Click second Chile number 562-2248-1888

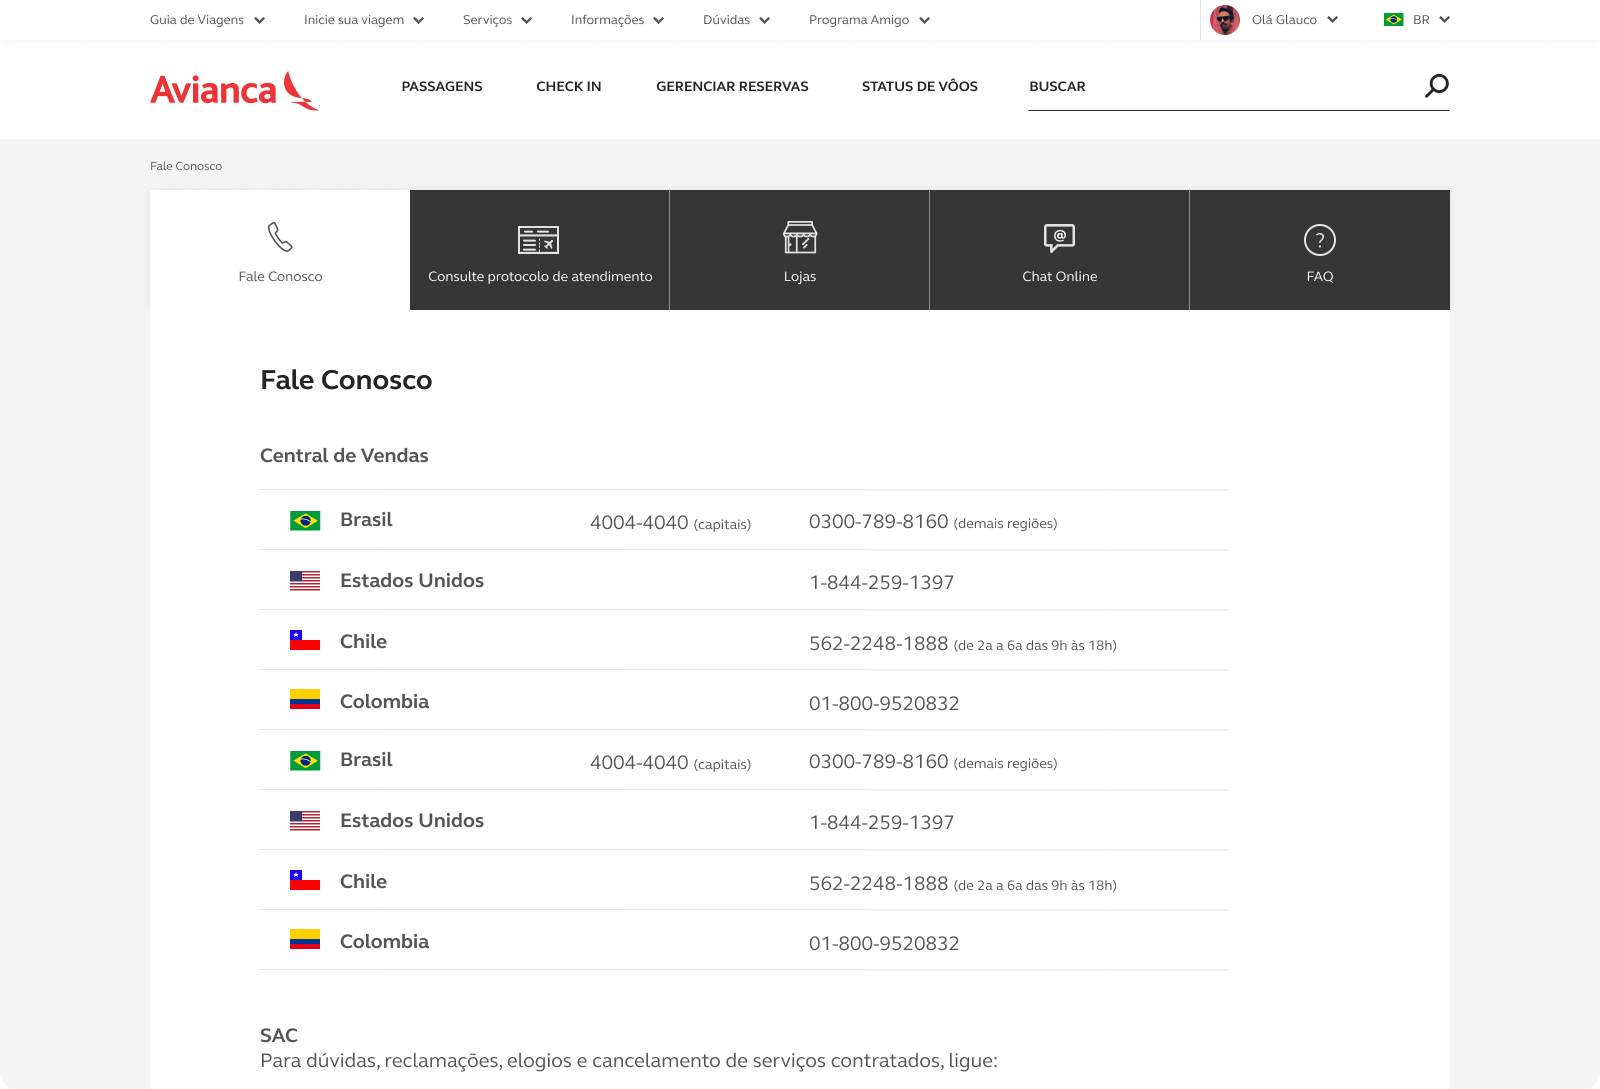click(878, 883)
